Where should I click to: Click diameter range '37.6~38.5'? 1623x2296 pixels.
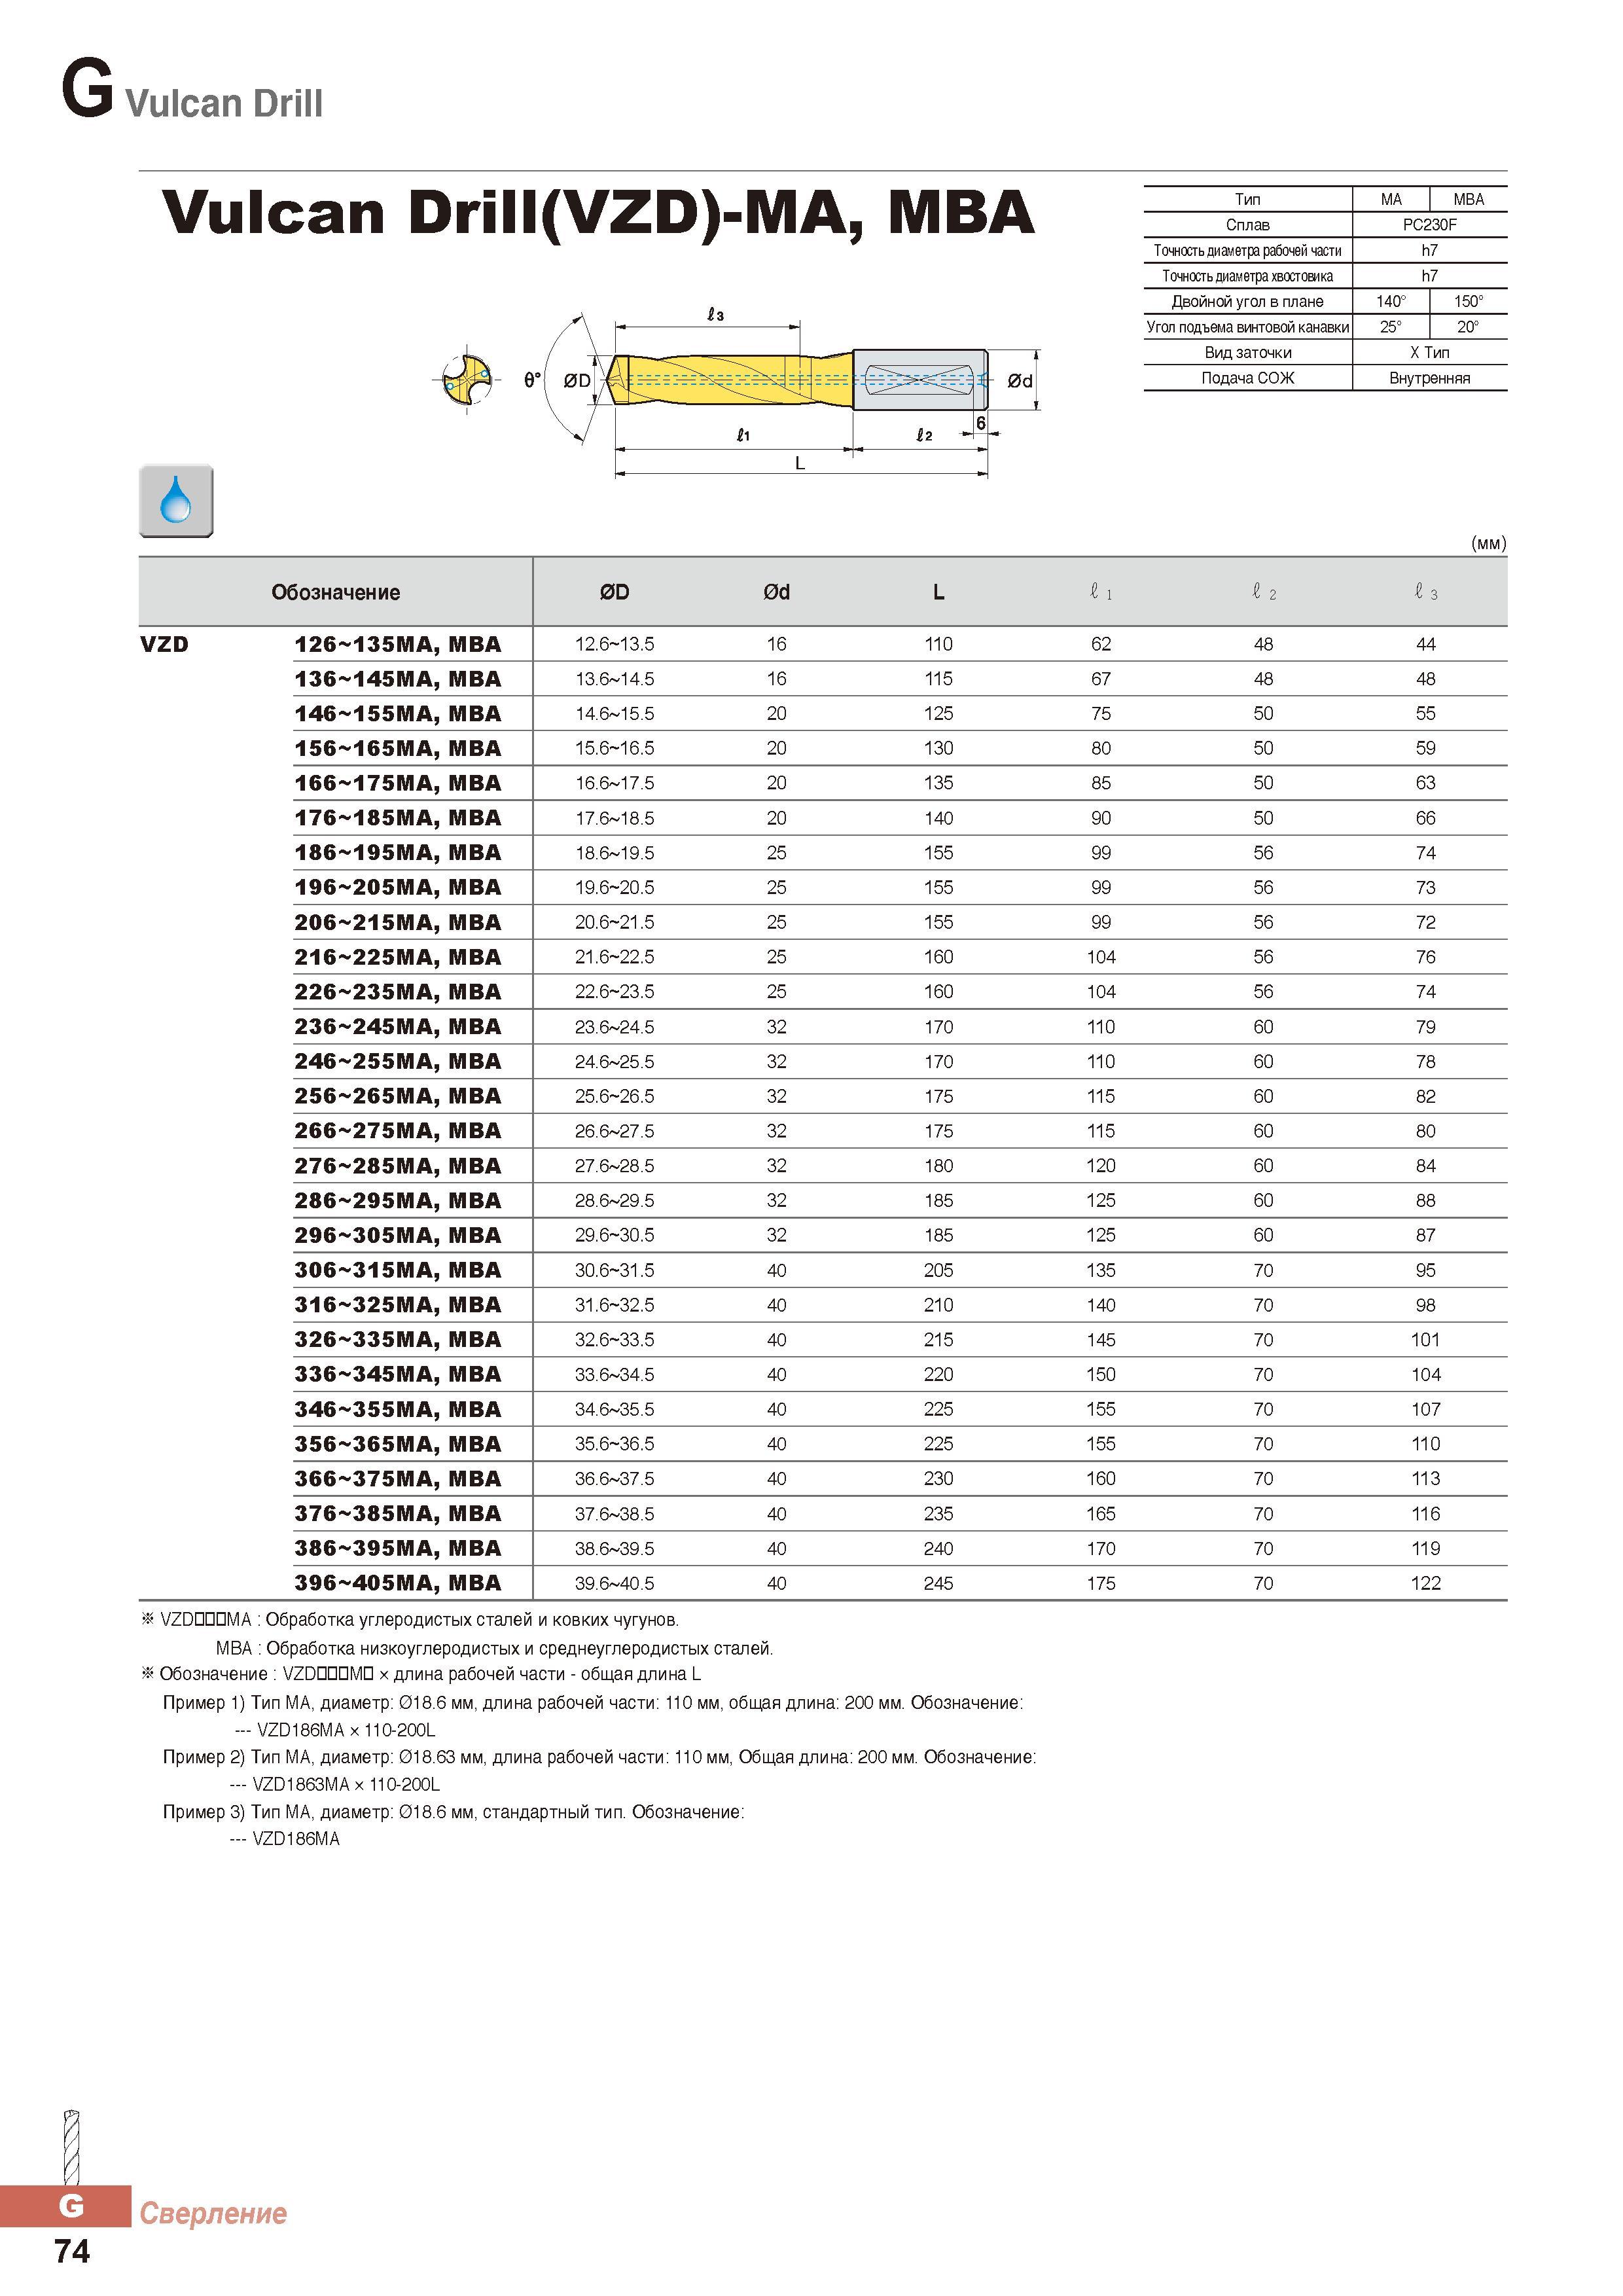[x=615, y=1514]
